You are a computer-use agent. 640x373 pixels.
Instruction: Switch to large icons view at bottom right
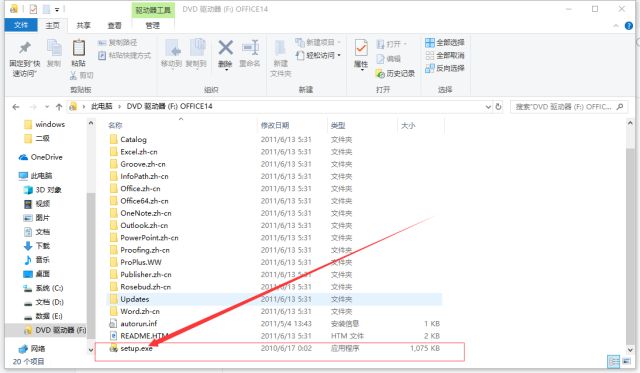tap(627, 362)
